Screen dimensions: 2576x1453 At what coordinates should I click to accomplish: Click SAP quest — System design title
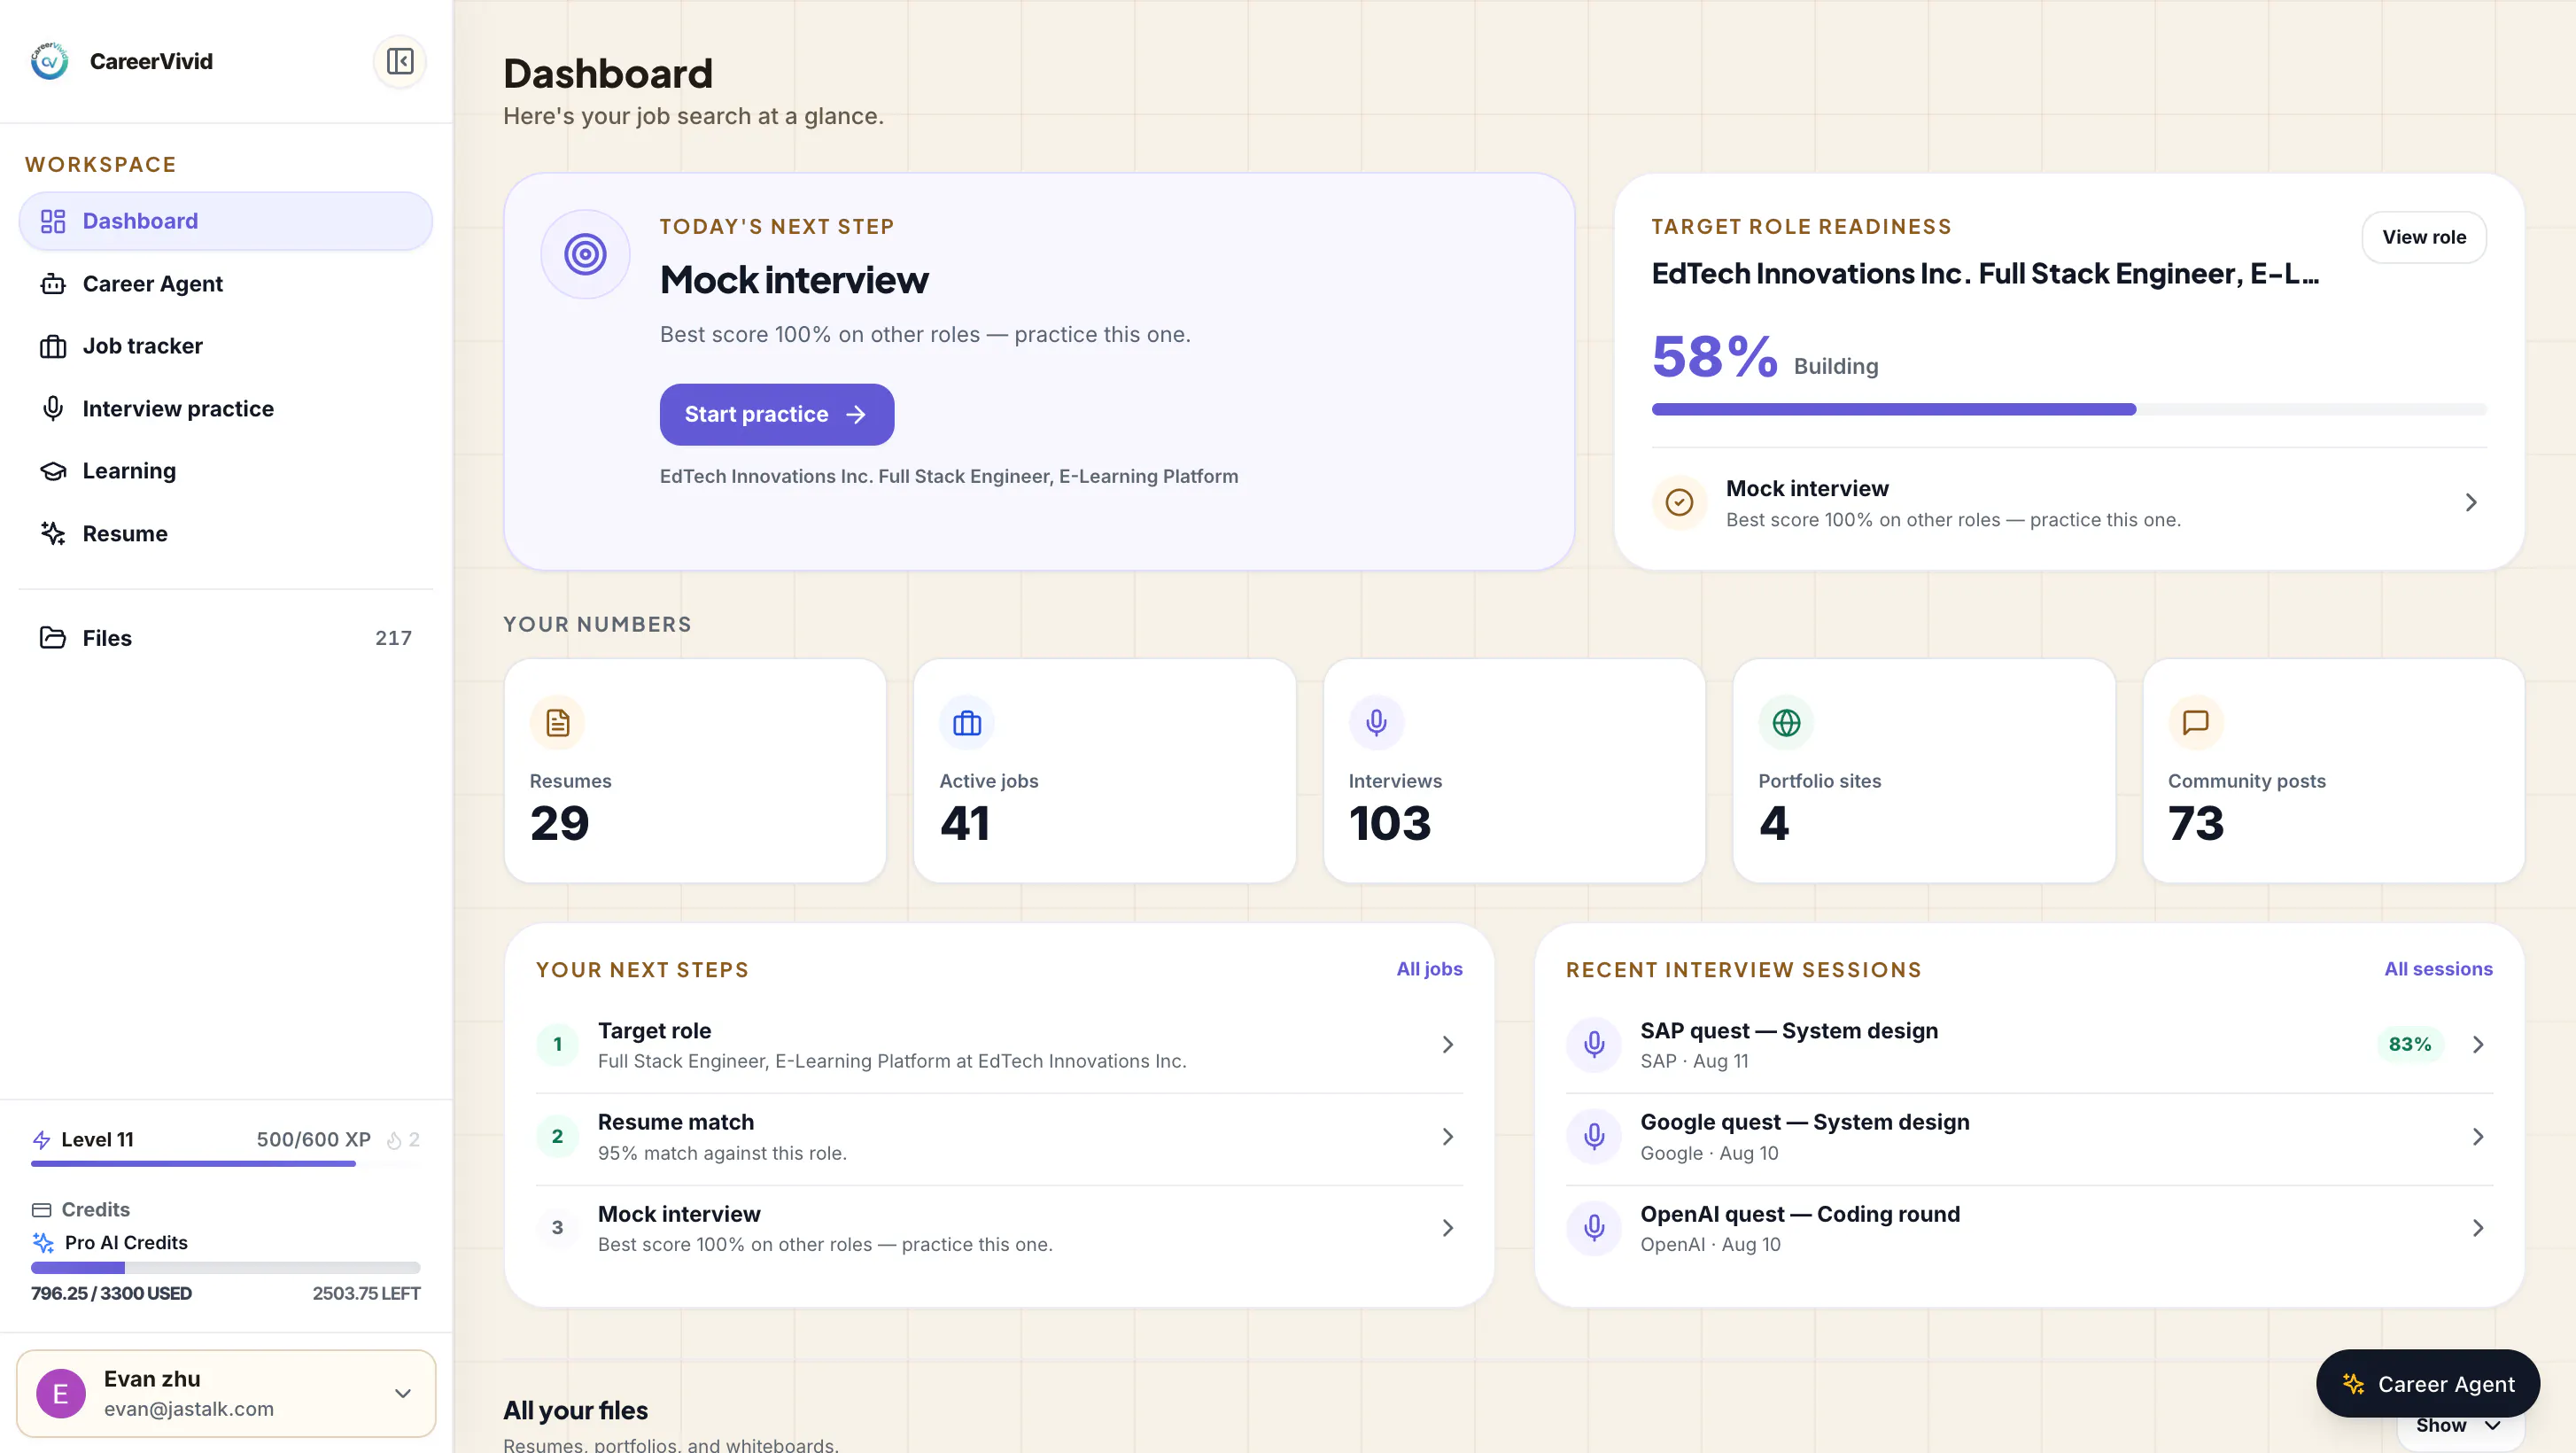[1788, 1031]
